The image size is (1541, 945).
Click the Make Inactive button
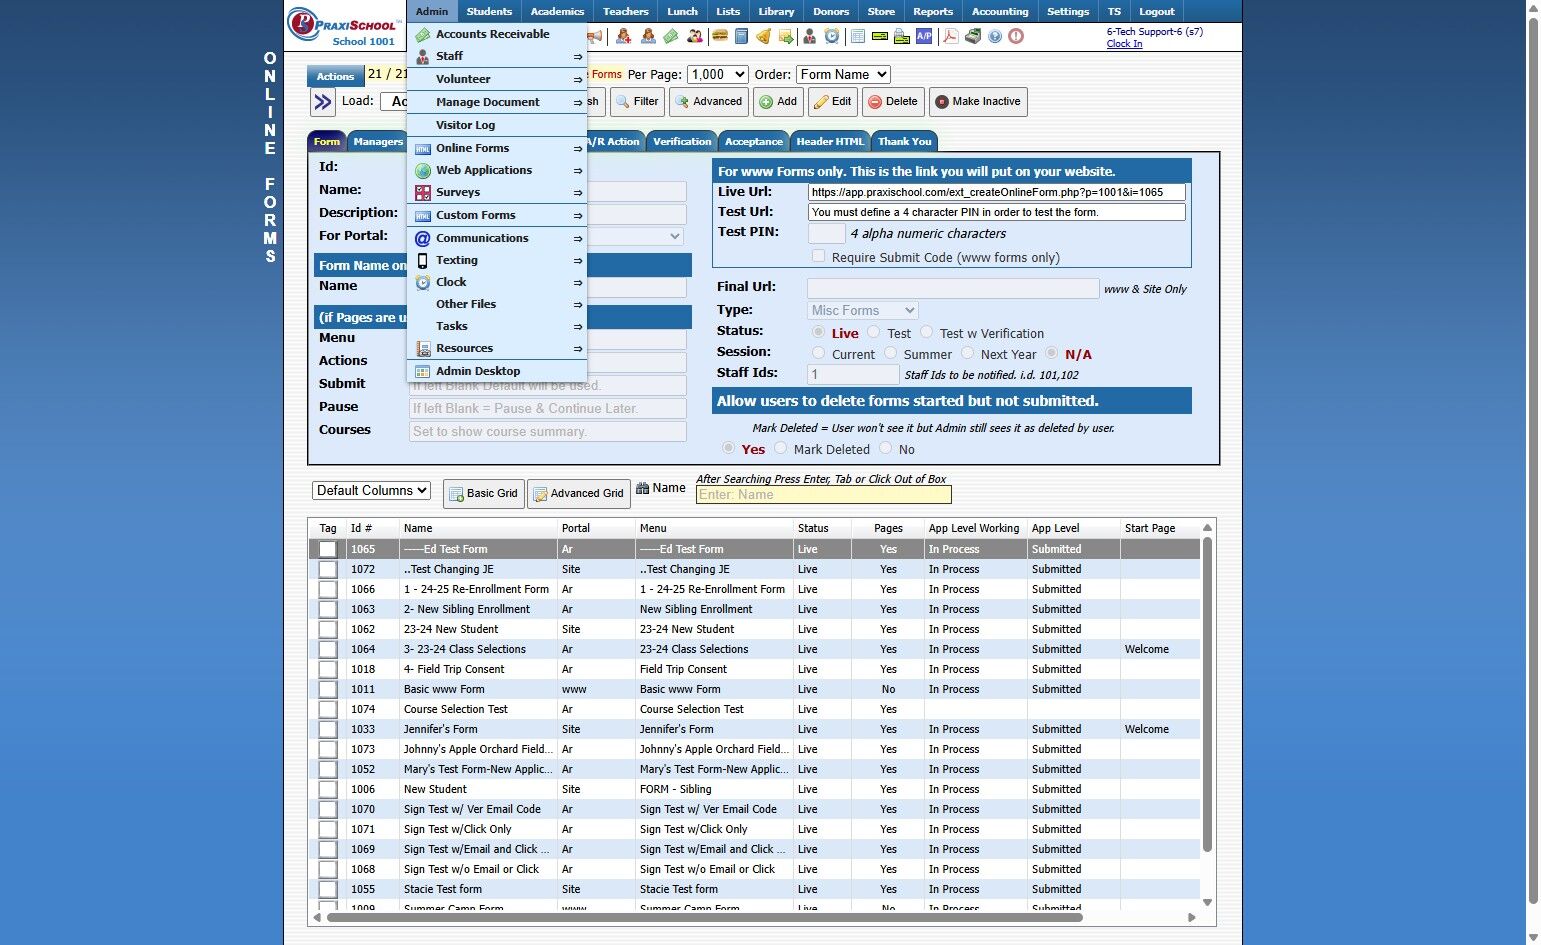(978, 102)
